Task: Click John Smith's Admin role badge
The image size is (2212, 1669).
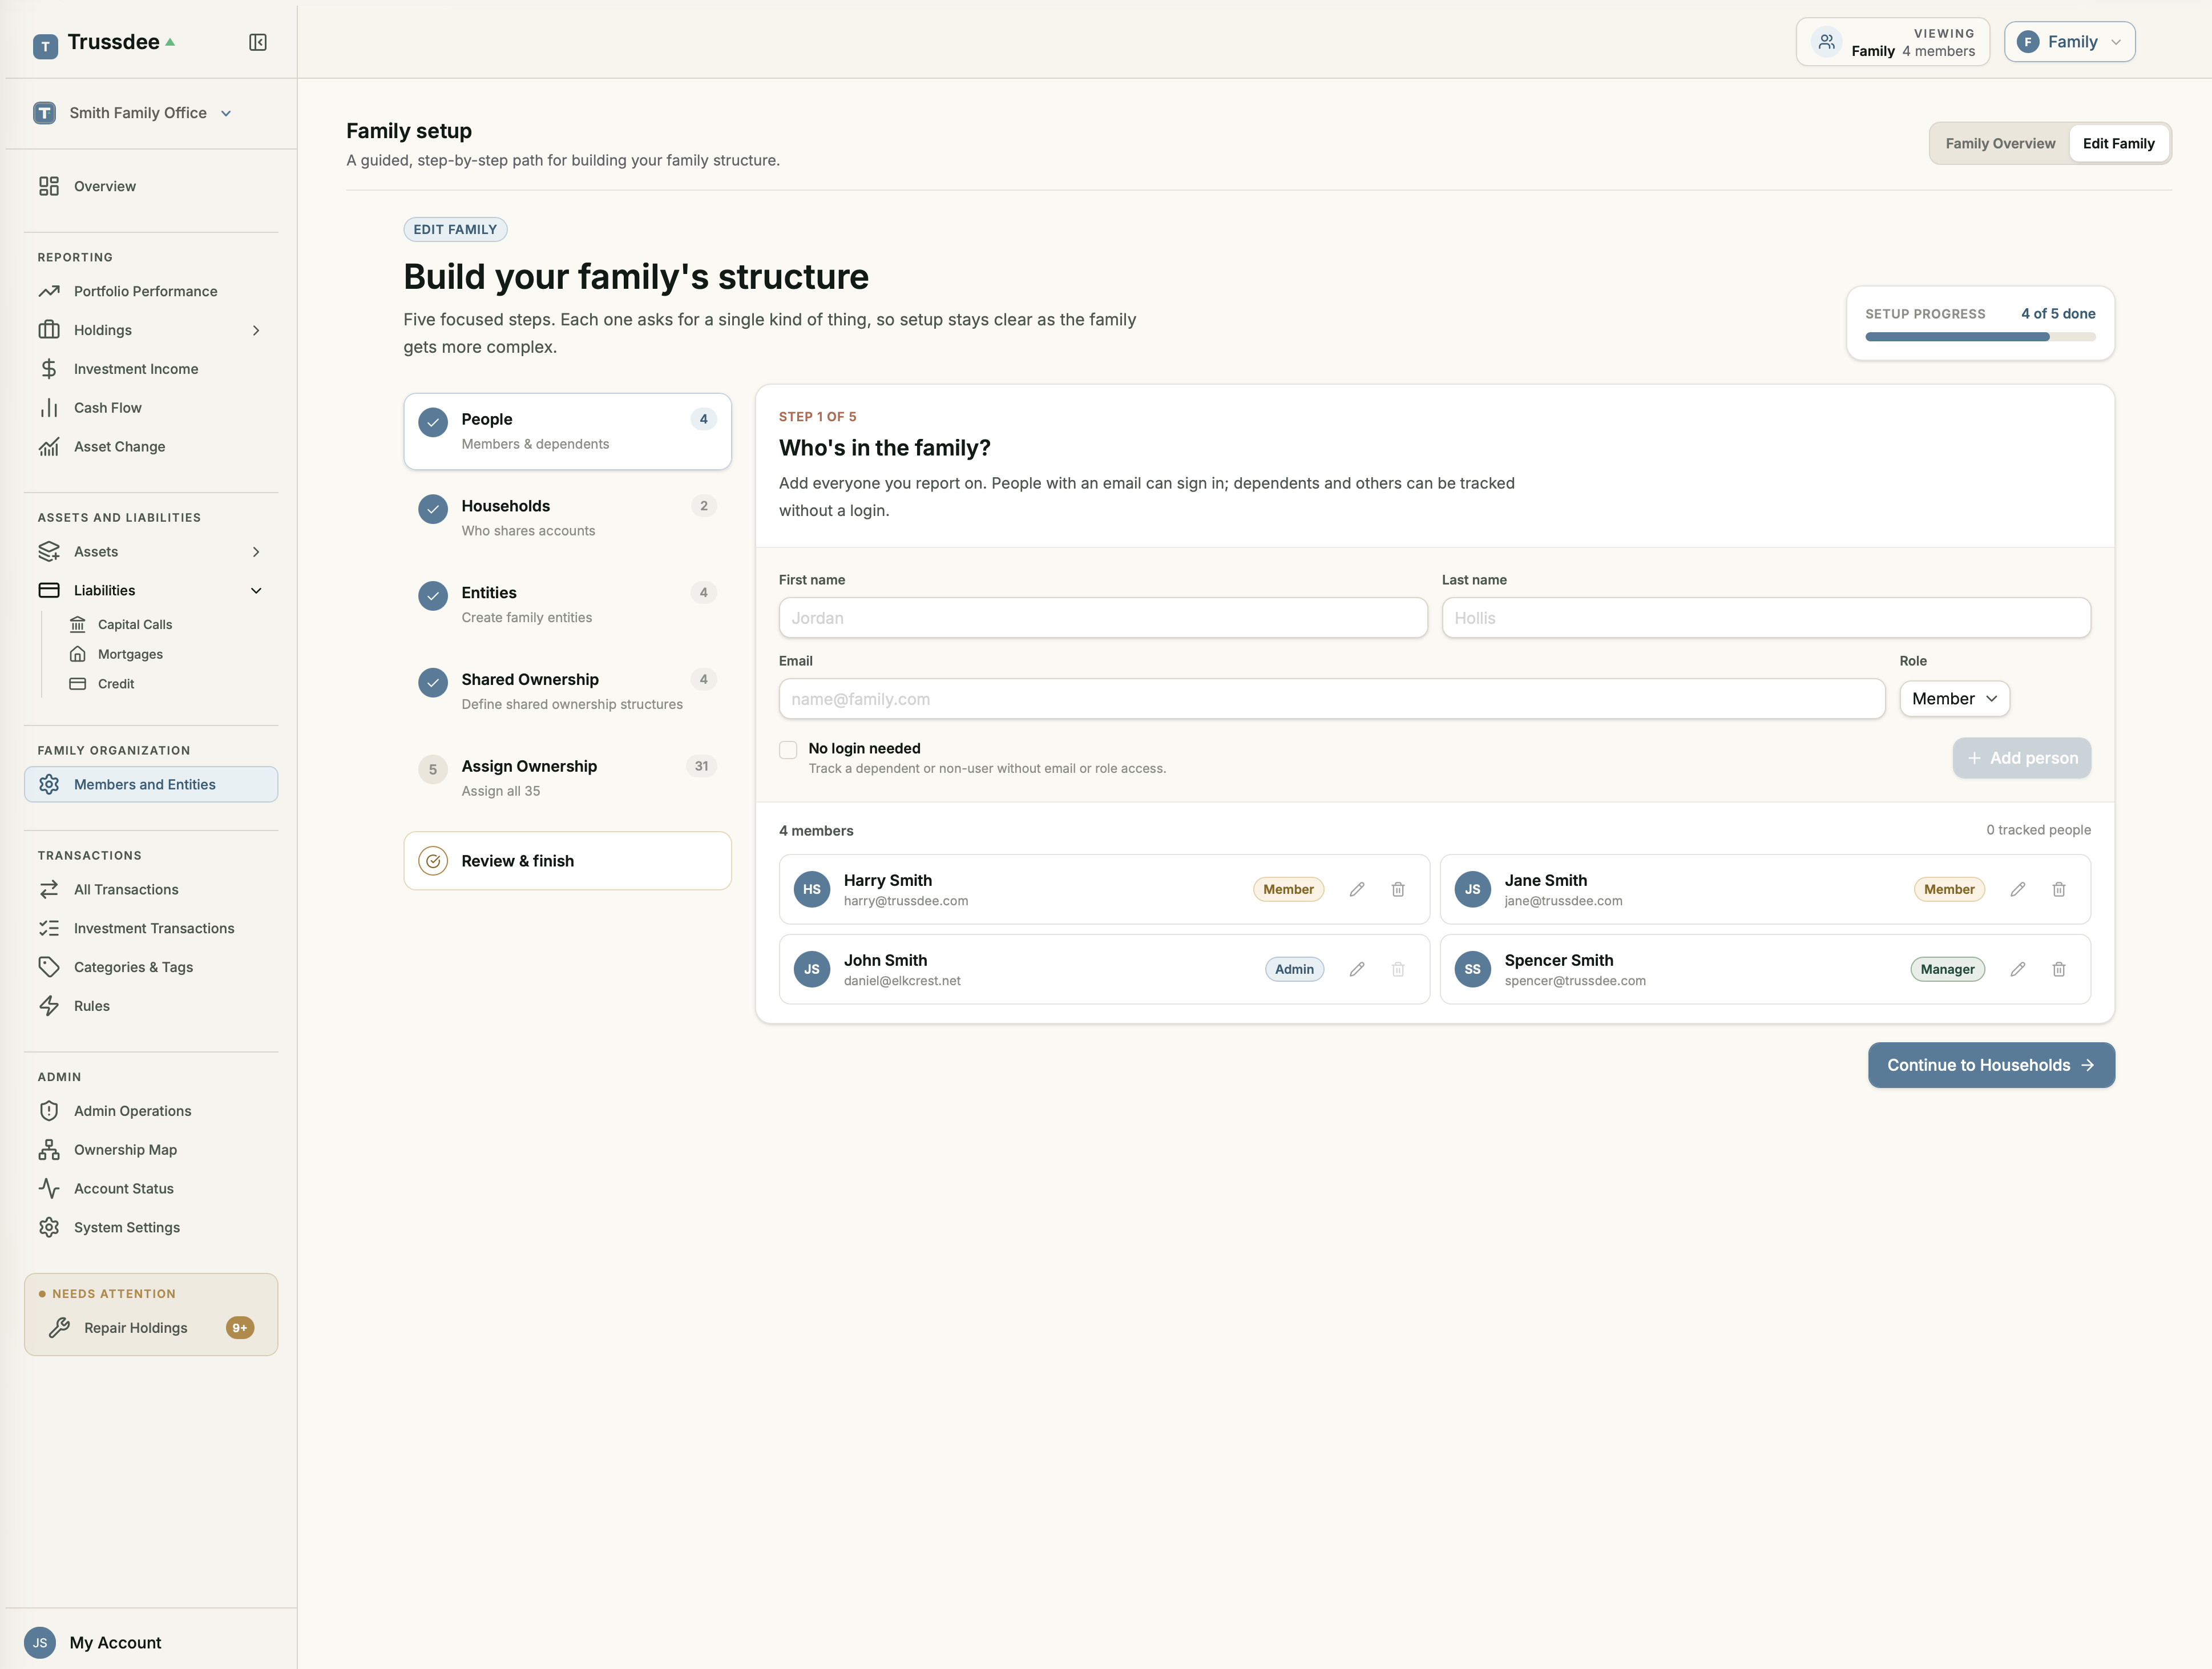Action: [x=1294, y=969]
